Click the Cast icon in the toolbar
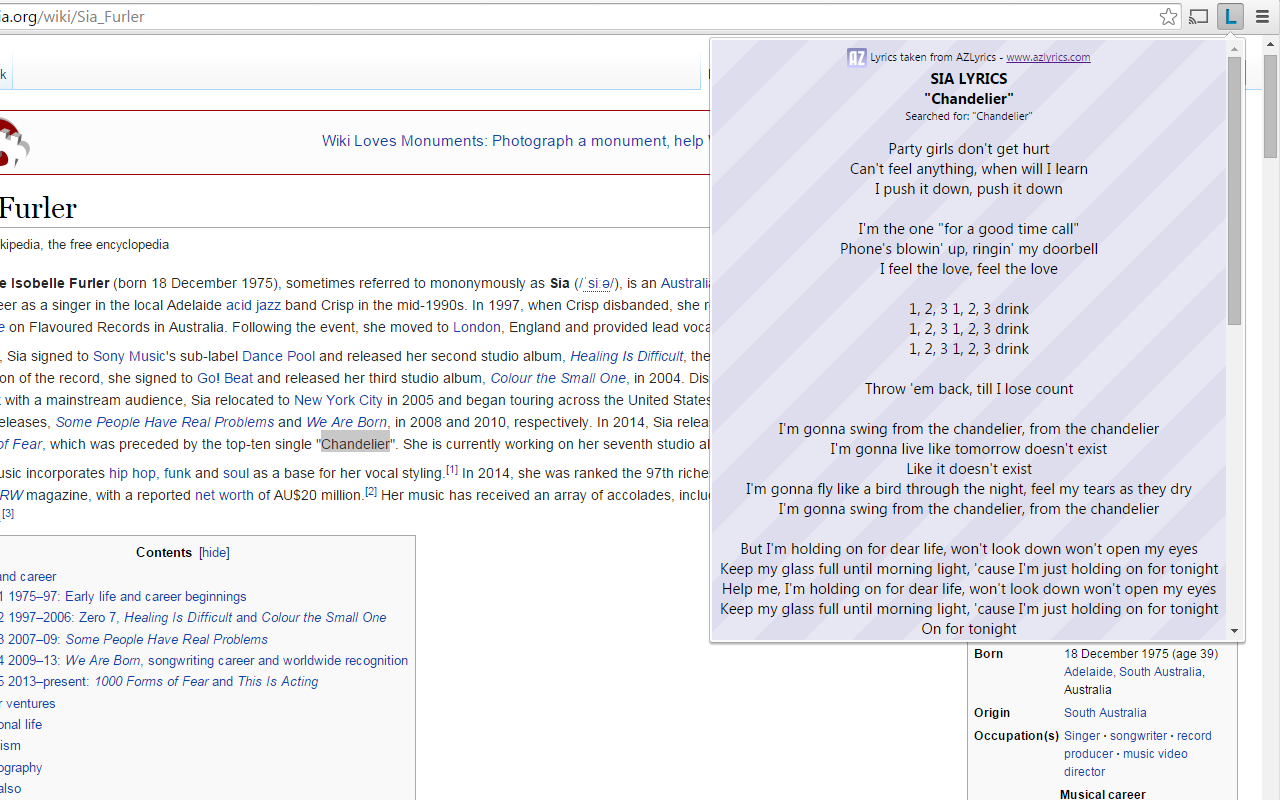This screenshot has width=1280, height=800. pyautogui.click(x=1198, y=17)
